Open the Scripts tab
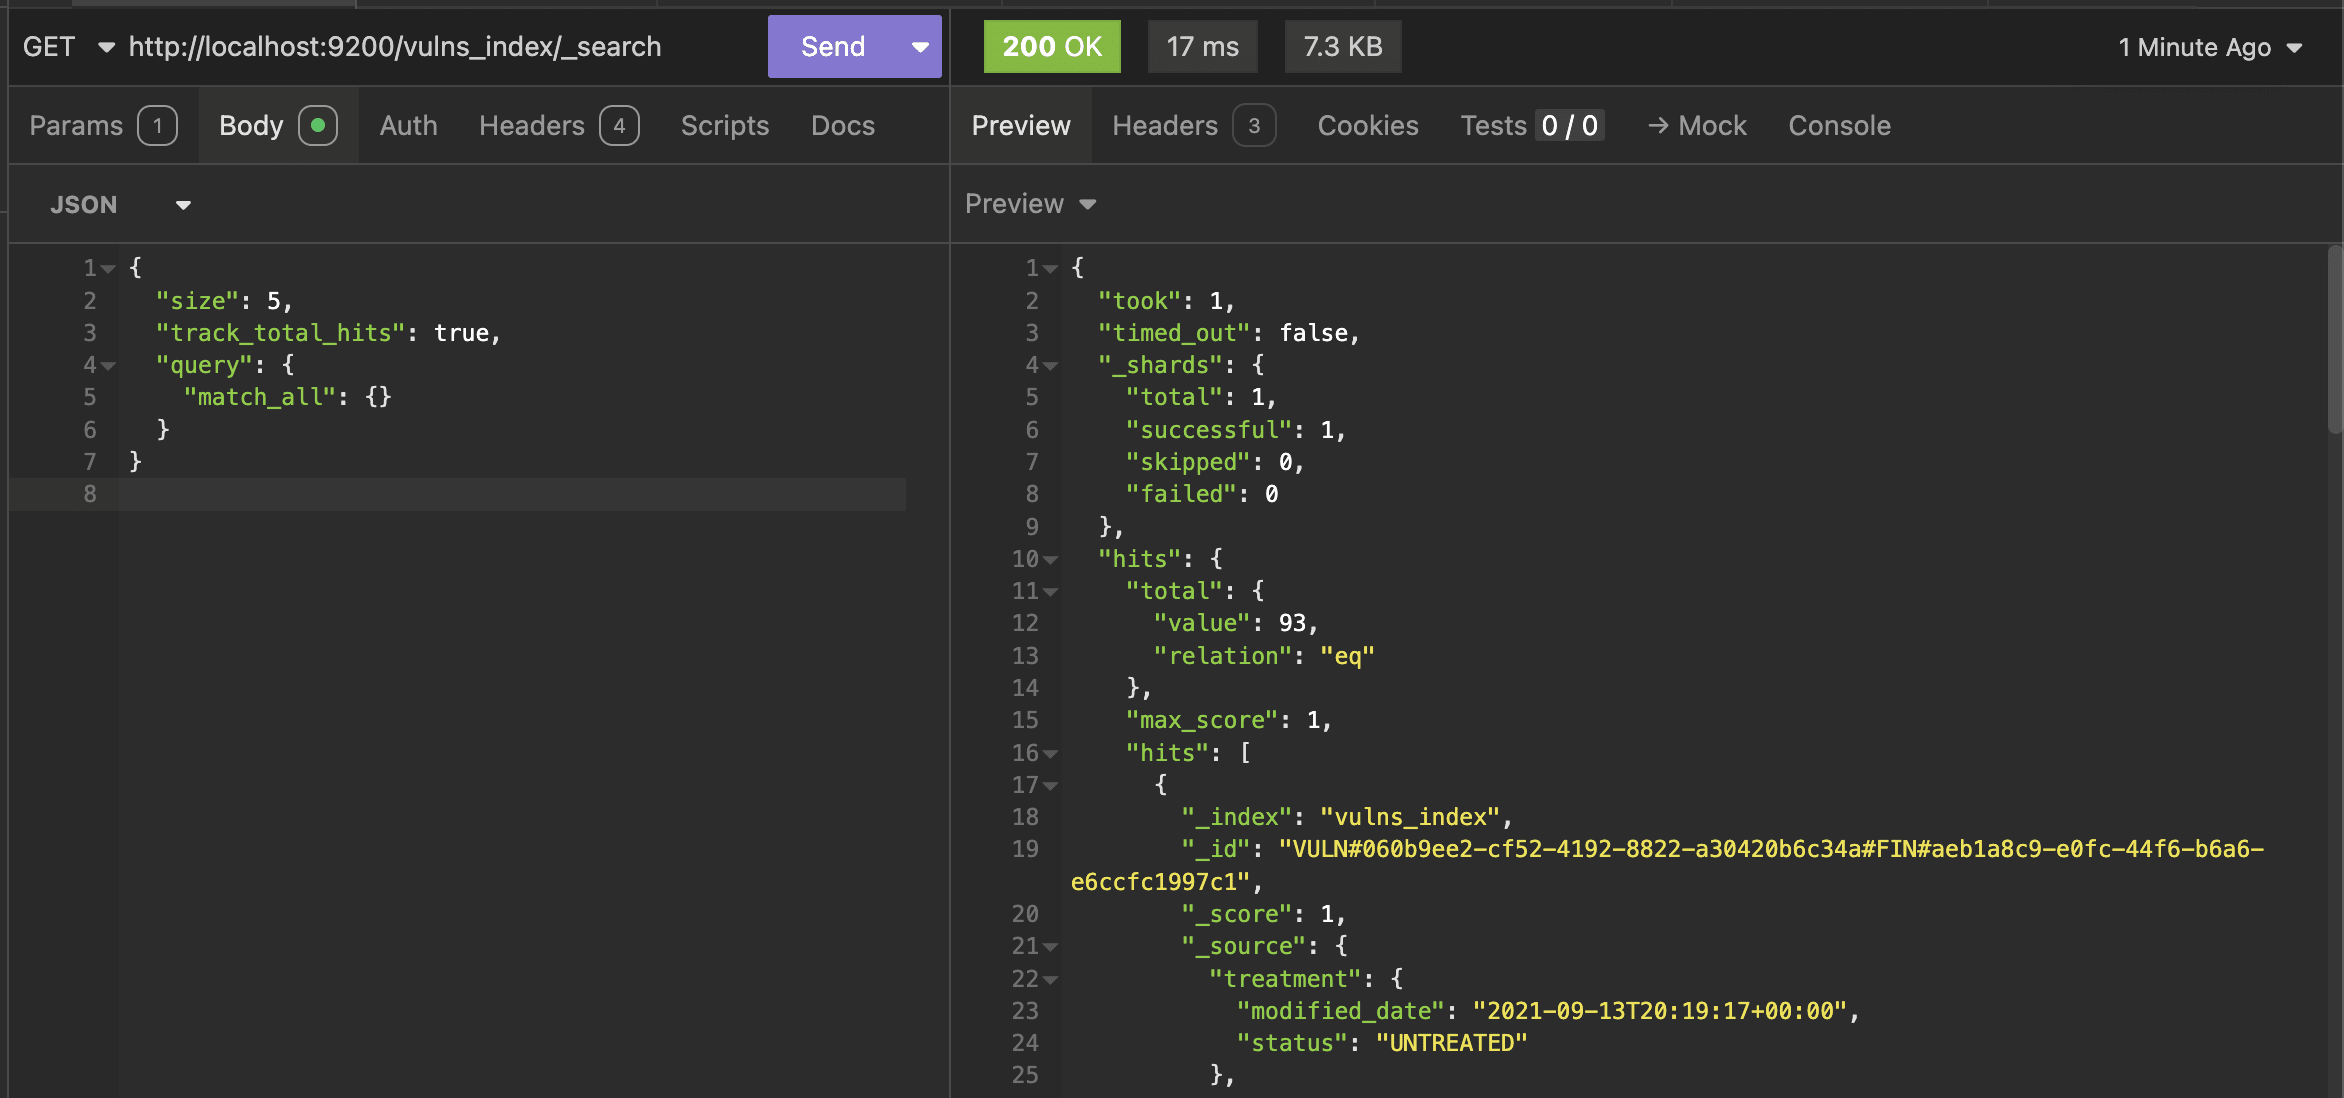Viewport: 2344px width, 1098px height. coord(724,126)
